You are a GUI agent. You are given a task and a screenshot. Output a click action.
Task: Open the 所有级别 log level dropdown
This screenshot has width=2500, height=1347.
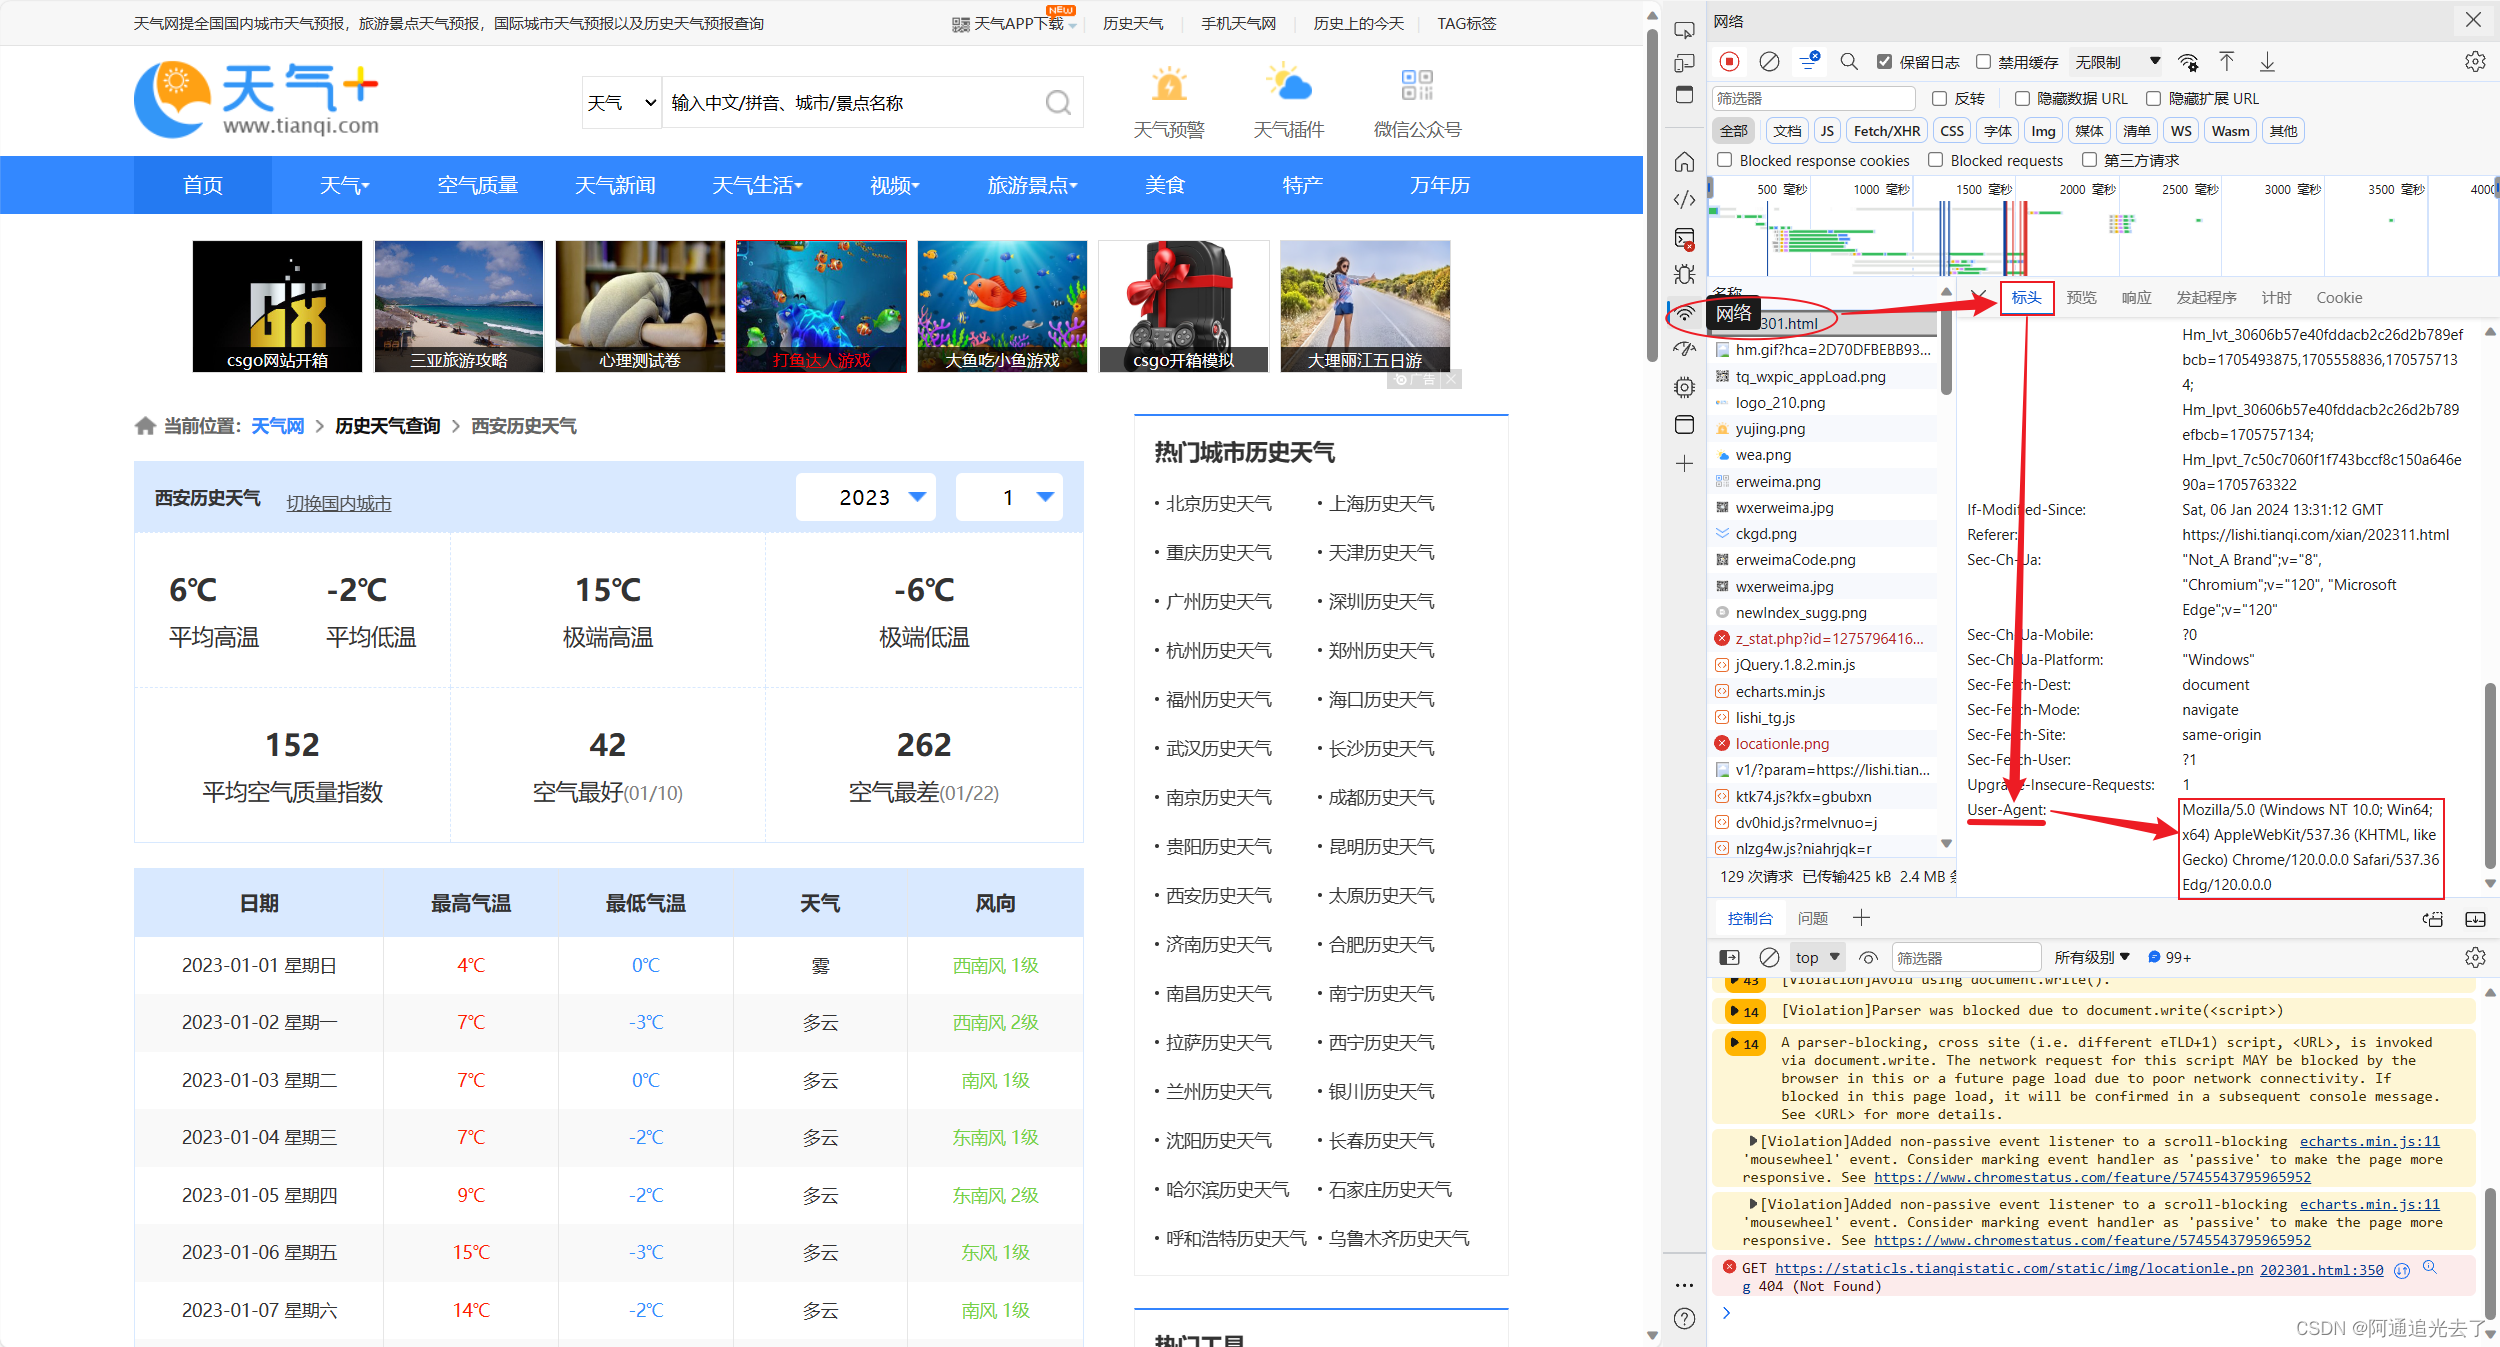coord(2093,956)
